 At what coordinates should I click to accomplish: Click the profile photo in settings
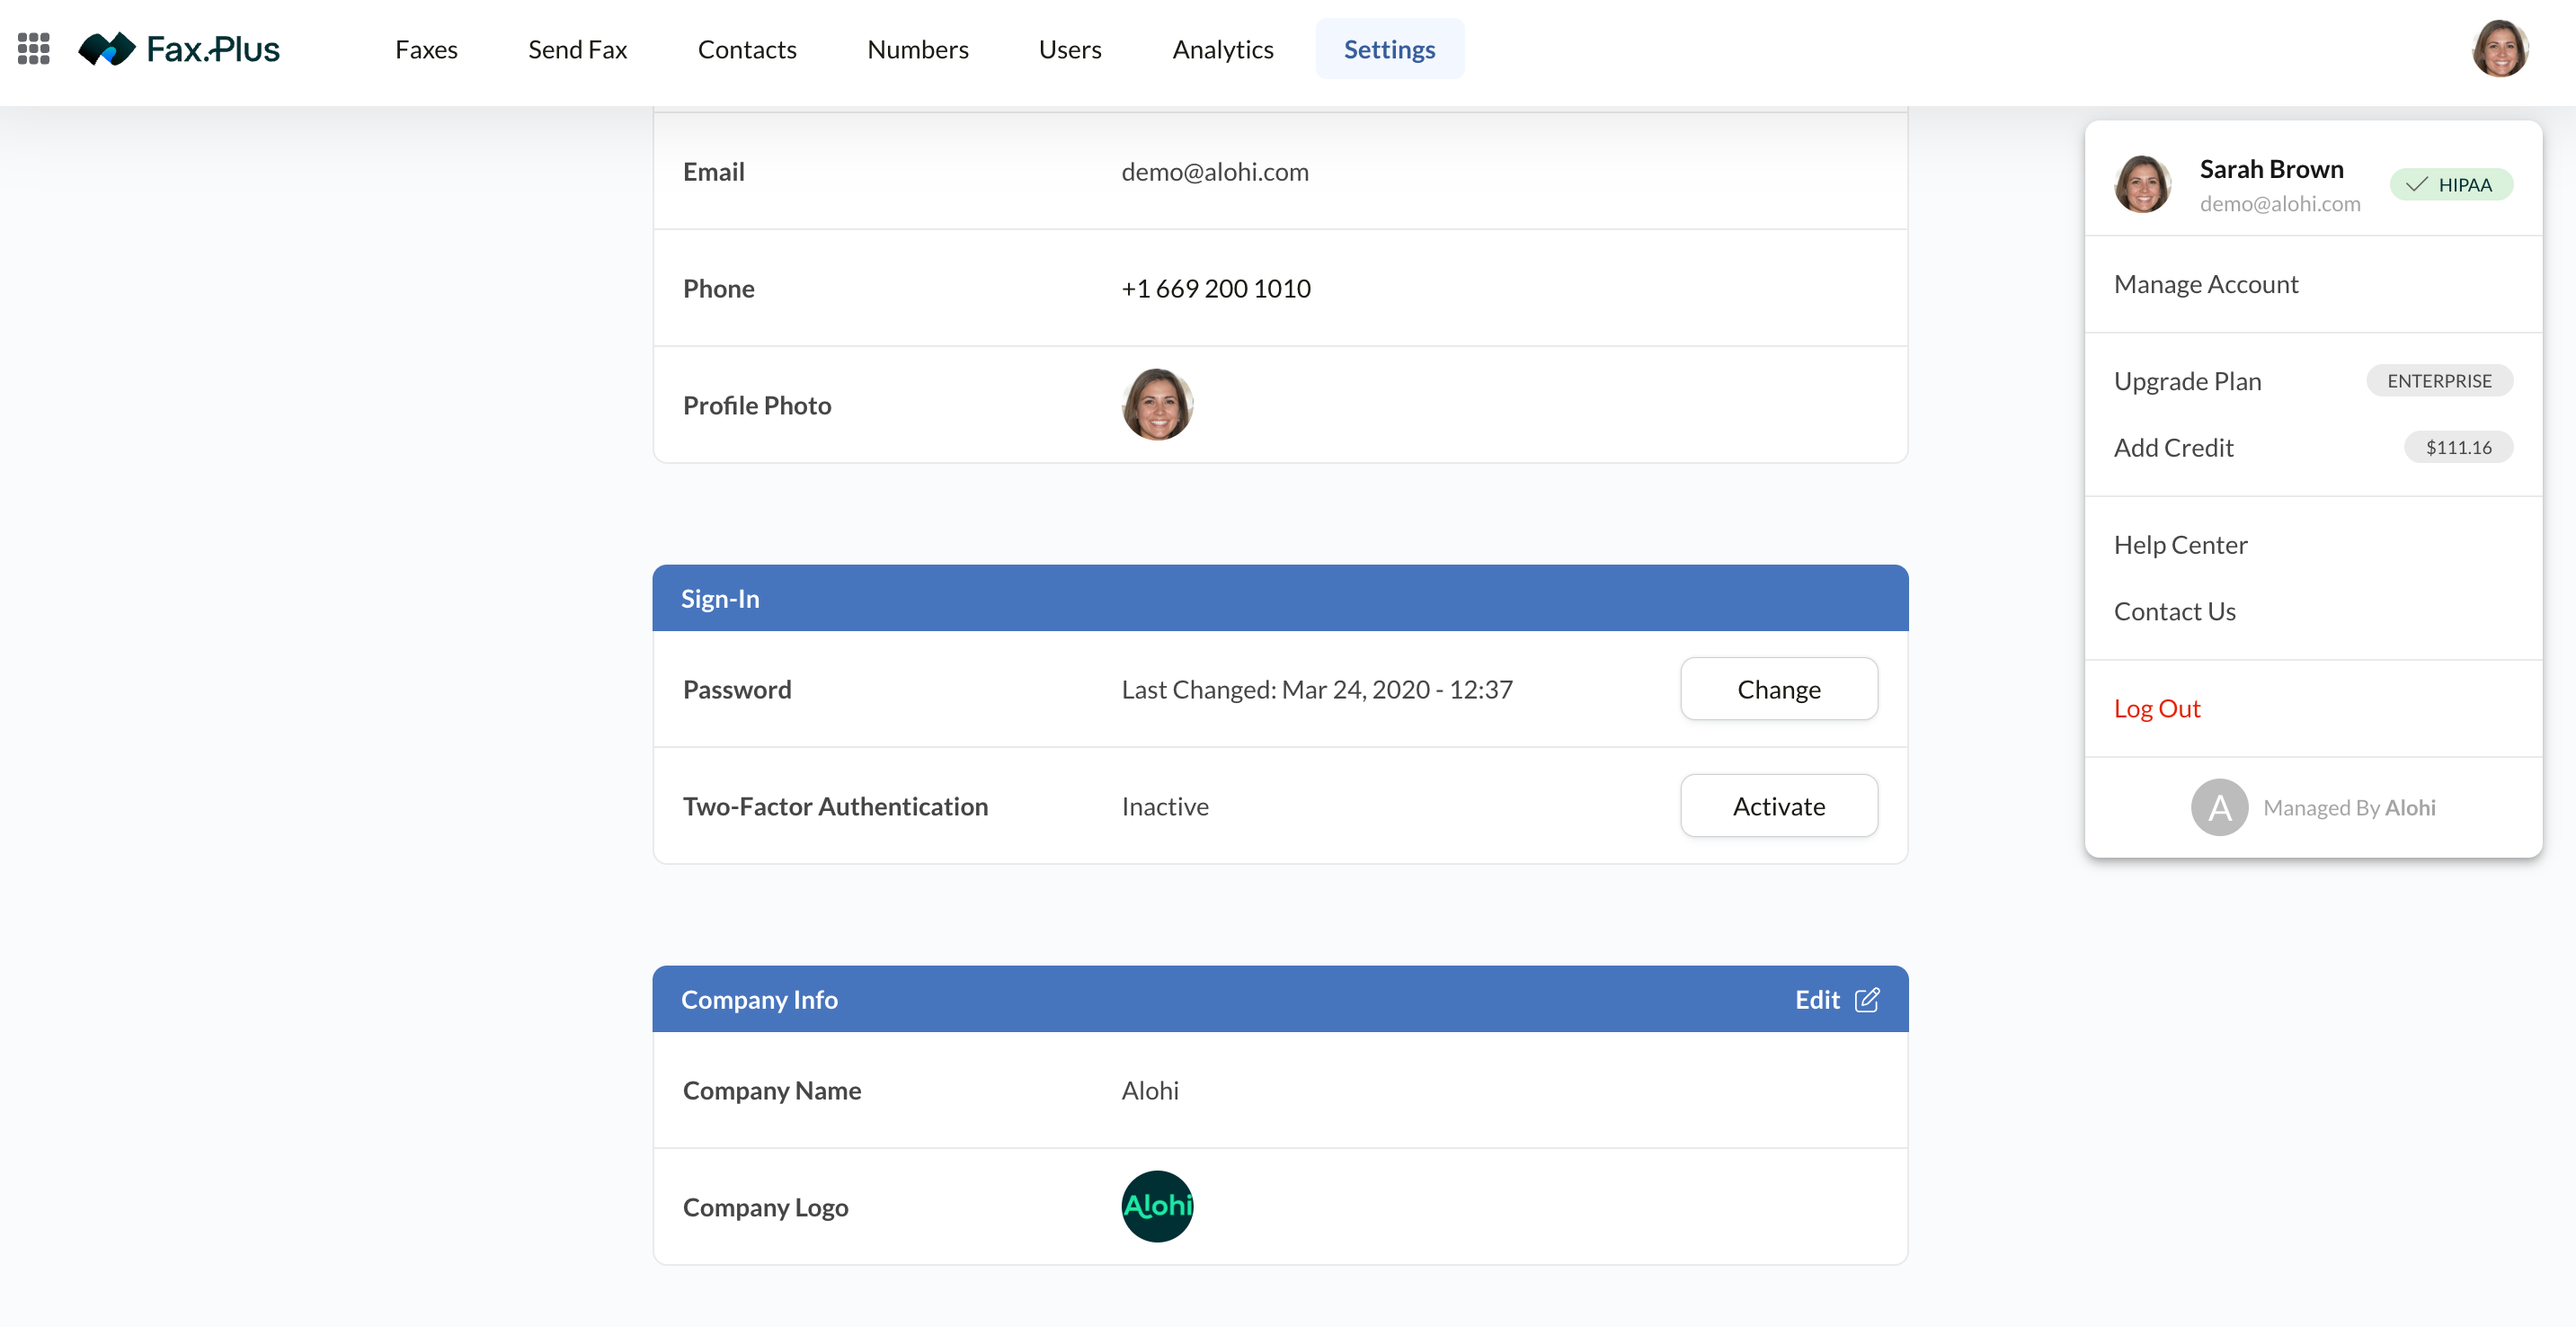pyautogui.click(x=1157, y=405)
